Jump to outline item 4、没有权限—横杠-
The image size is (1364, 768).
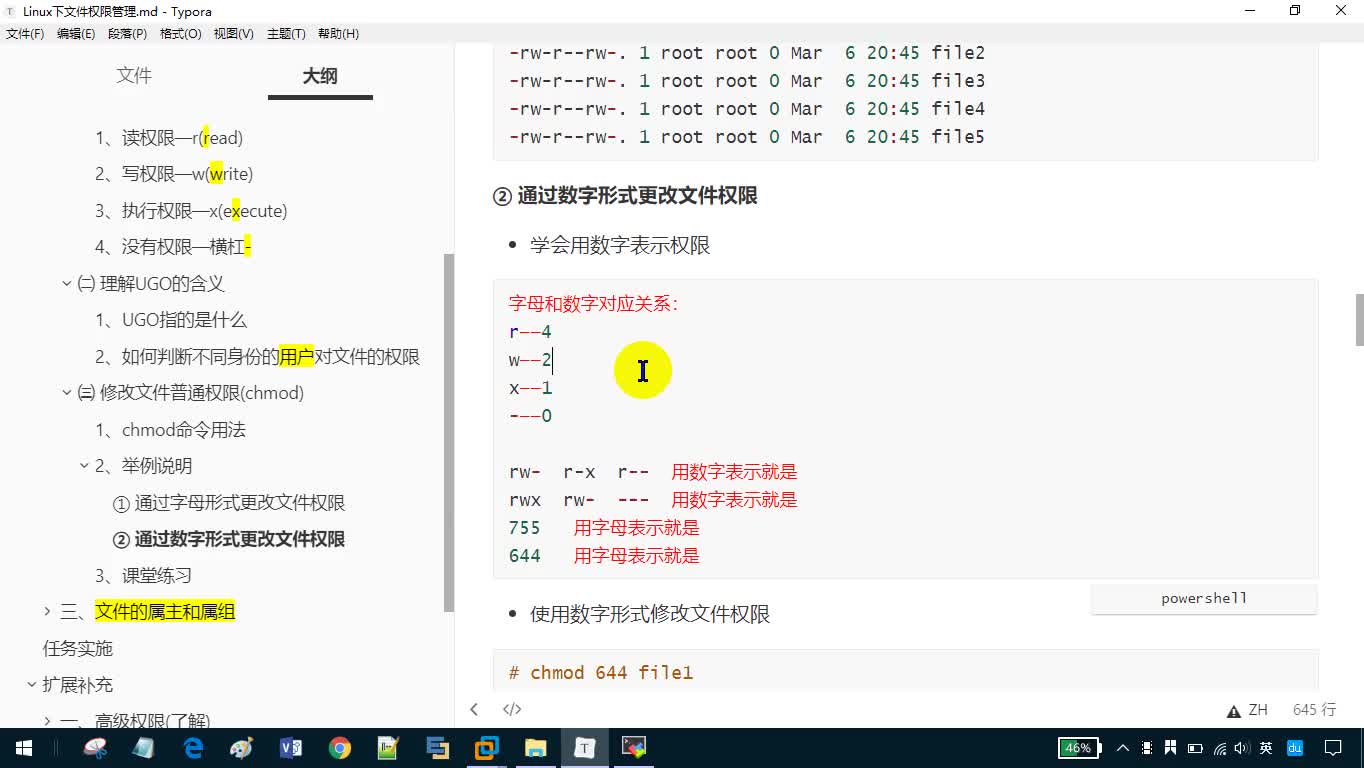click(173, 247)
